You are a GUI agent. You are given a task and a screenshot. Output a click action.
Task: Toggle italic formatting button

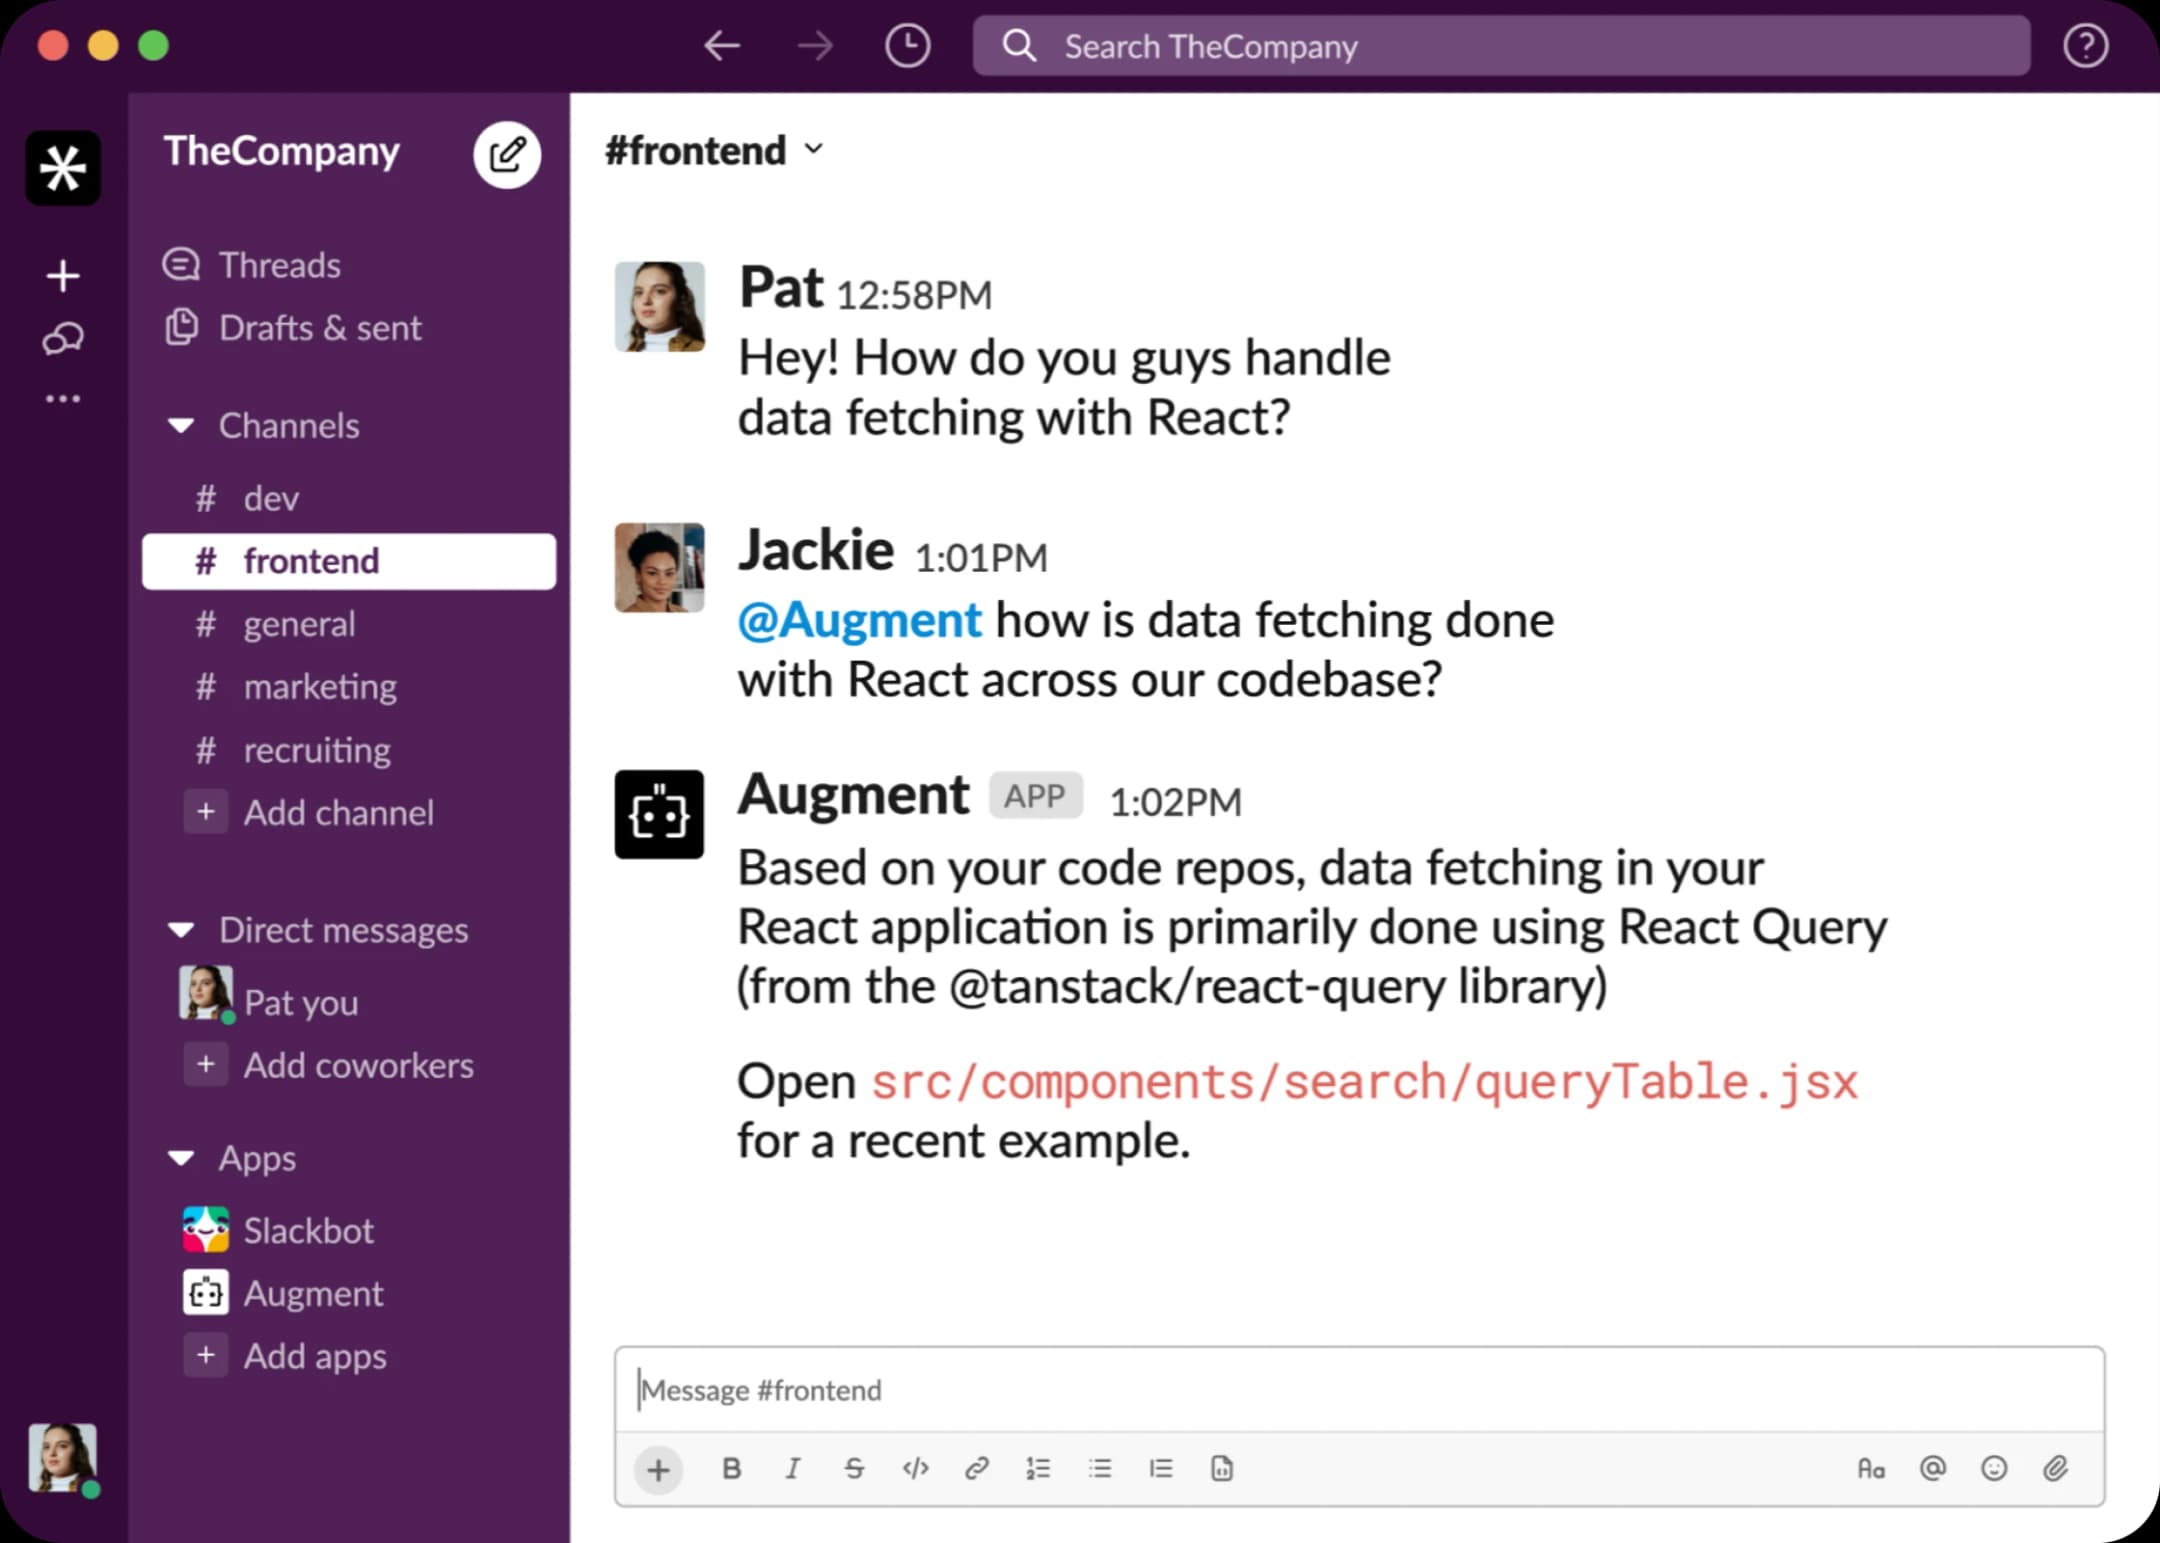pos(792,1468)
